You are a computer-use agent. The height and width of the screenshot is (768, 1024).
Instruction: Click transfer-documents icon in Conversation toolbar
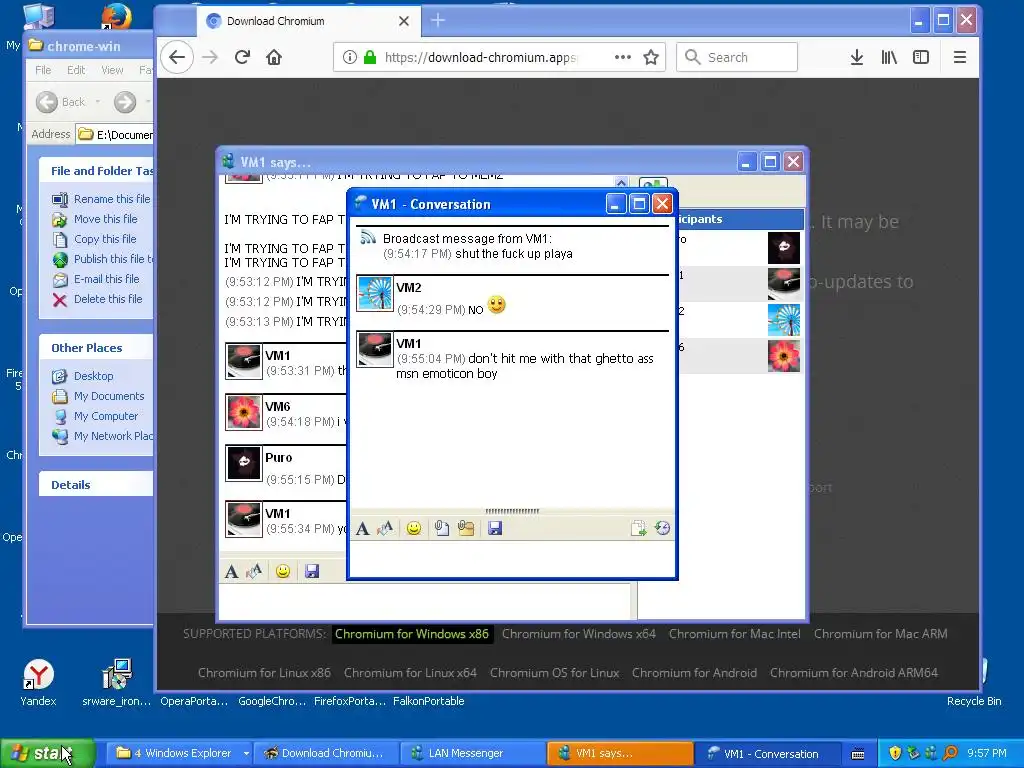tap(639, 528)
